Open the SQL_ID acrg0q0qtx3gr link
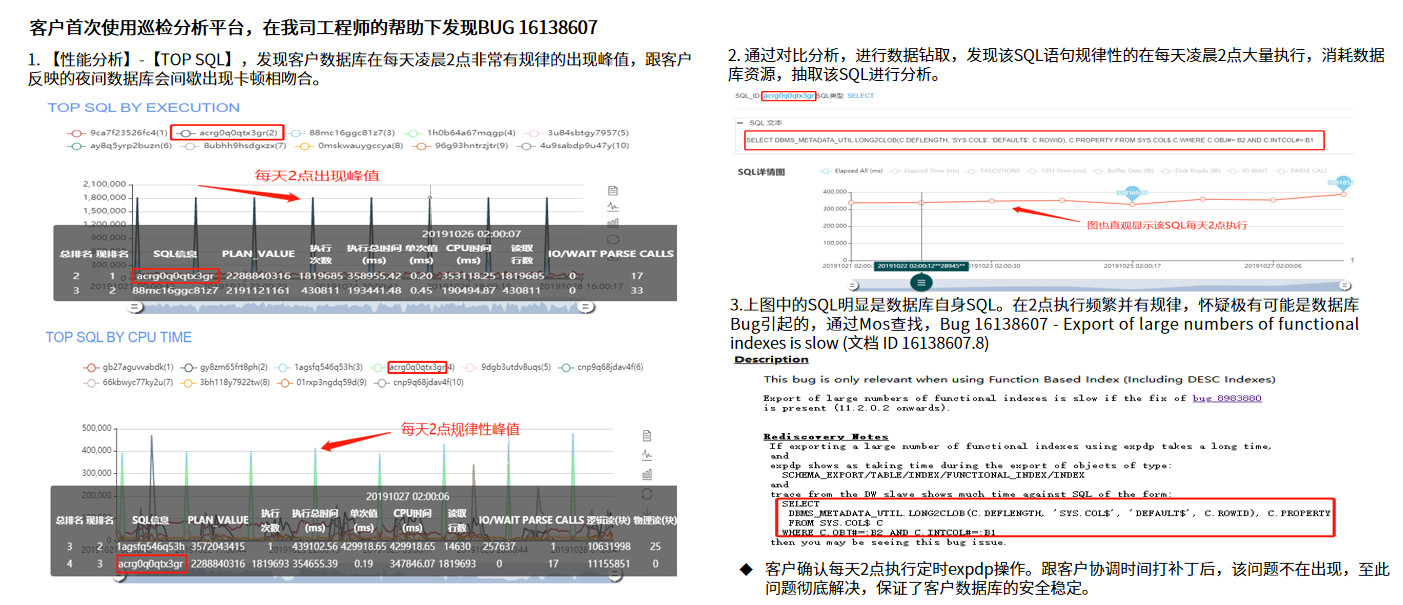This screenshot has width=1403, height=605. 787,96
